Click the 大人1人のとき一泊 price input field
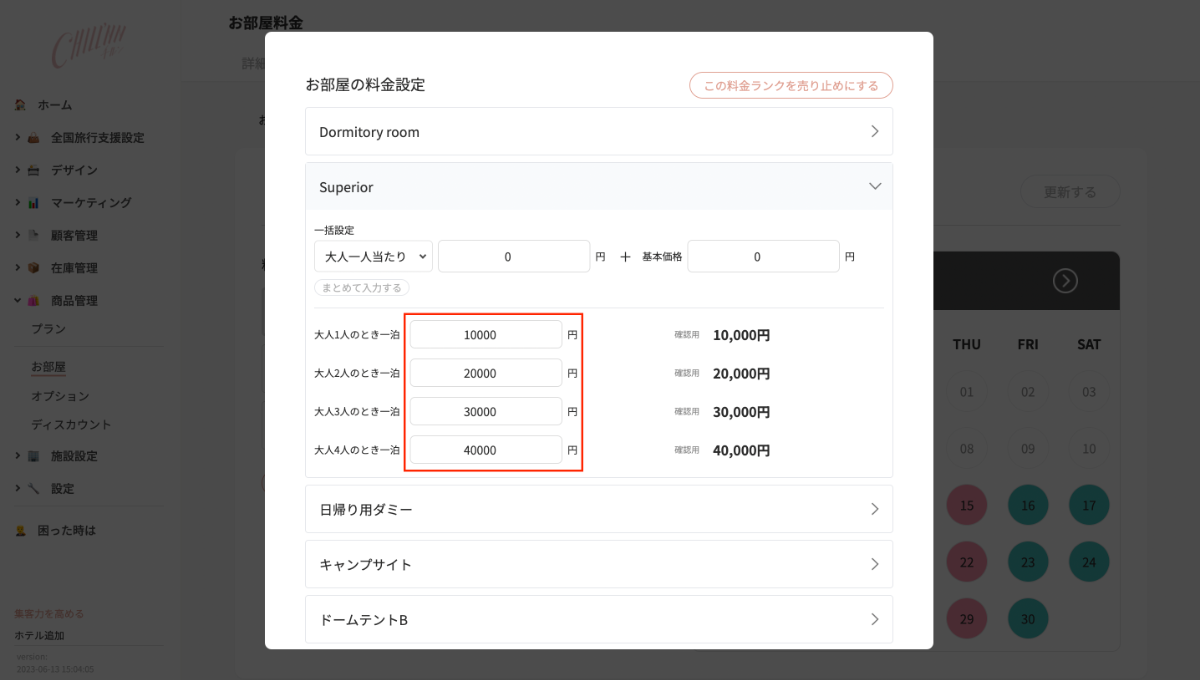This screenshot has width=1200, height=680. coord(486,334)
